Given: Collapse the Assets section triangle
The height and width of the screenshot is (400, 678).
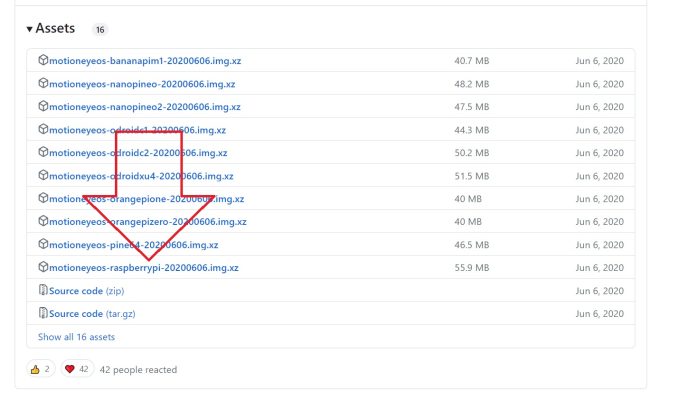Looking at the screenshot, I should pyautogui.click(x=29, y=29).
